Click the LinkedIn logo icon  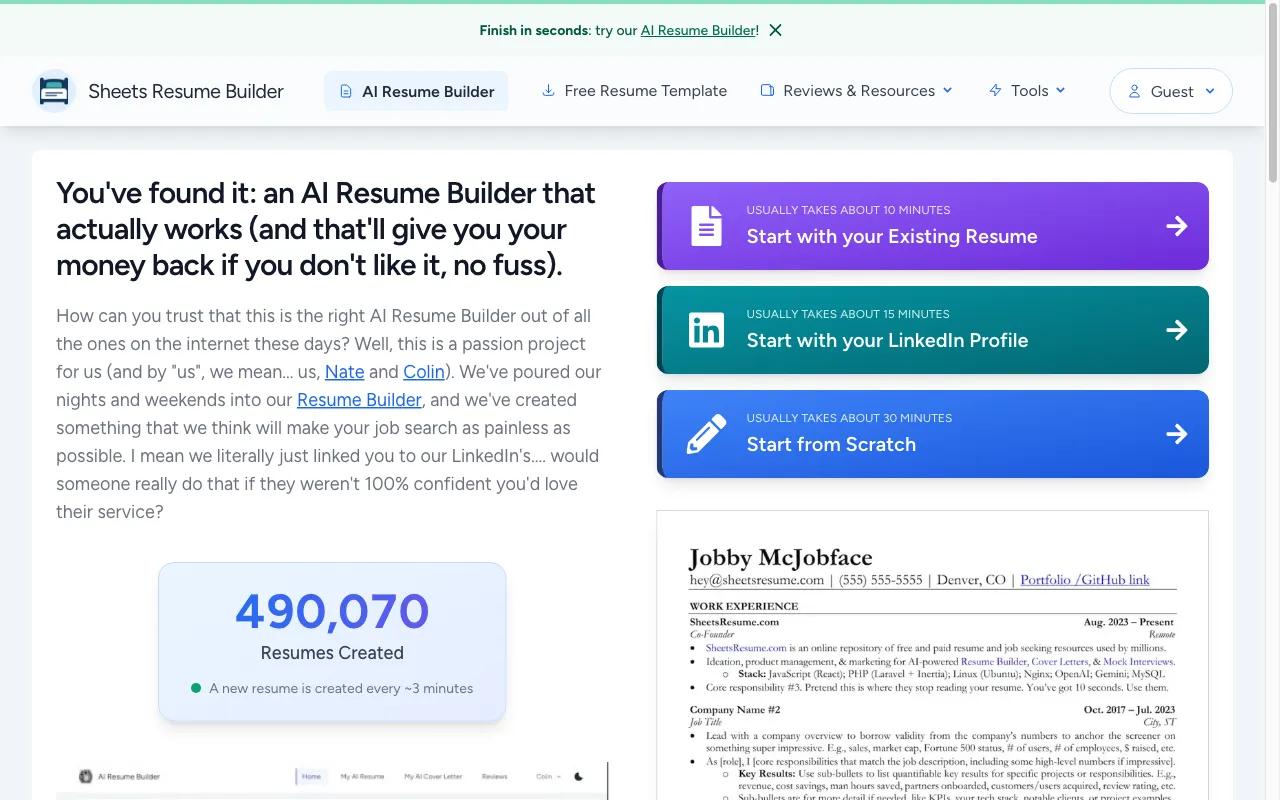tap(706, 330)
